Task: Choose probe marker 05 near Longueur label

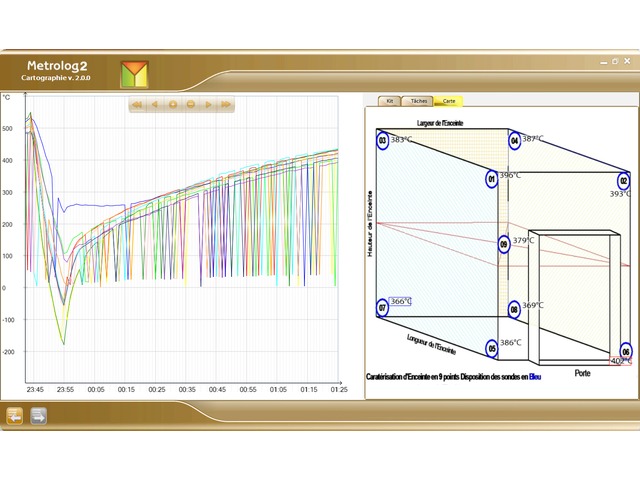Action: pos(491,348)
